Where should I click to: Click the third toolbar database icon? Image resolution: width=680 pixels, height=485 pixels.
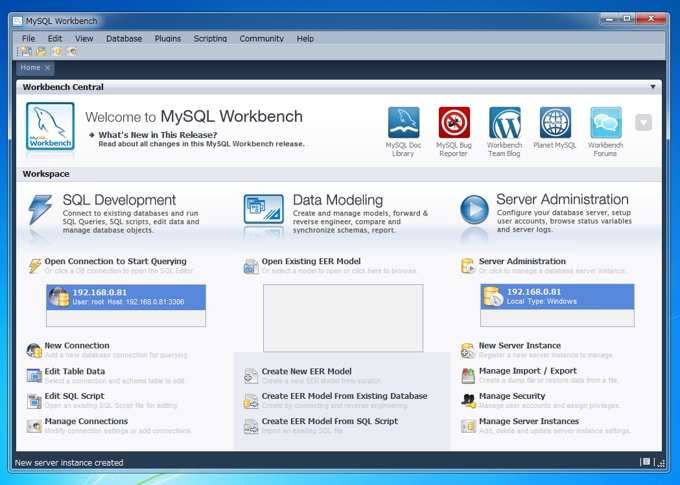coord(56,51)
